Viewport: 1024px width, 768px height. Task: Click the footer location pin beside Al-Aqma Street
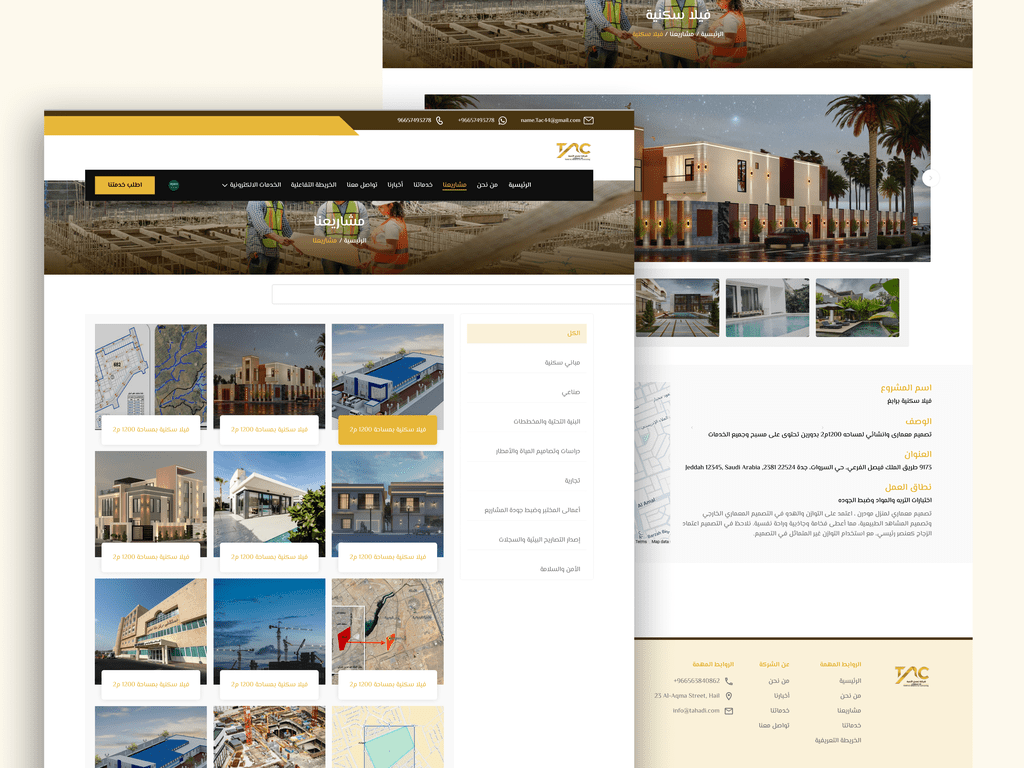tap(729, 696)
